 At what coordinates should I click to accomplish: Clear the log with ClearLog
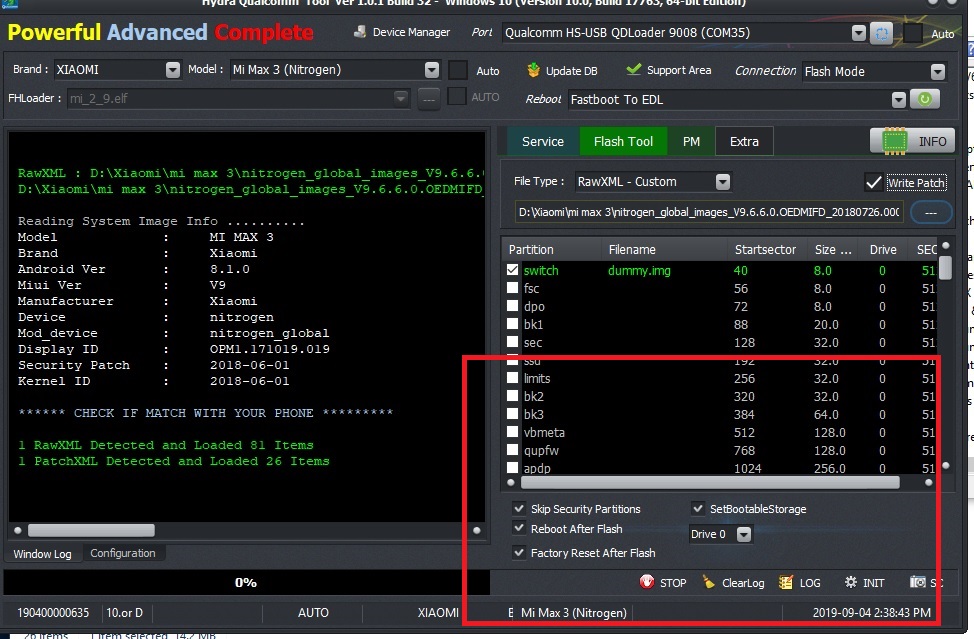pyautogui.click(x=733, y=582)
